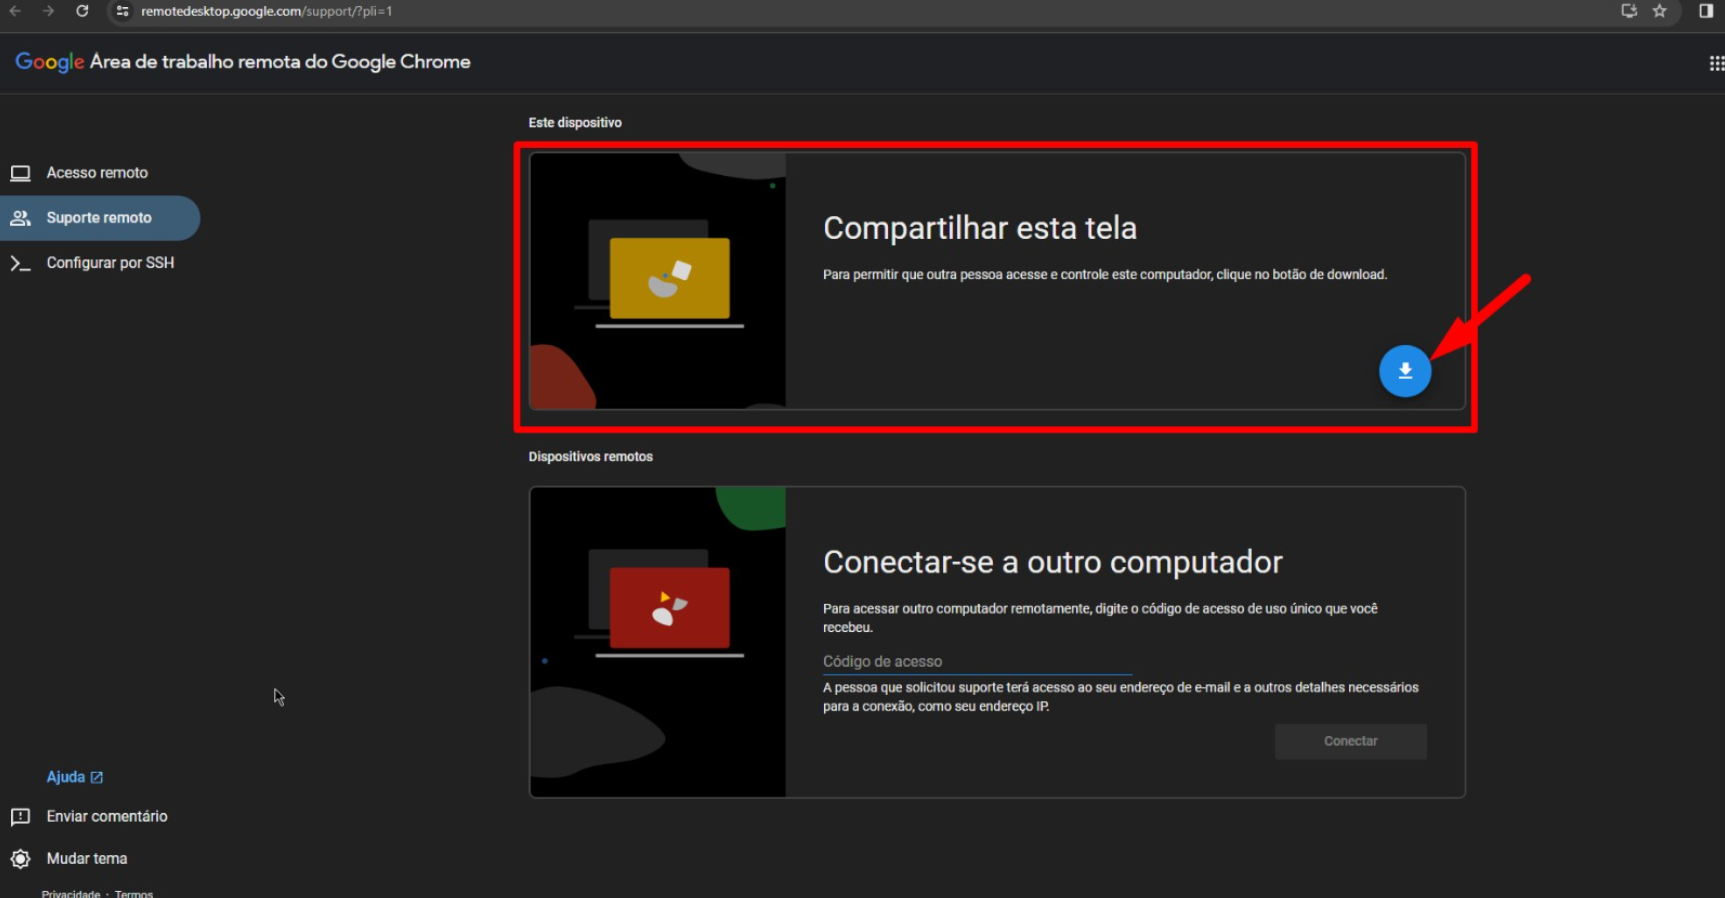
Task: Click the Google logo
Action: [x=50, y=62]
